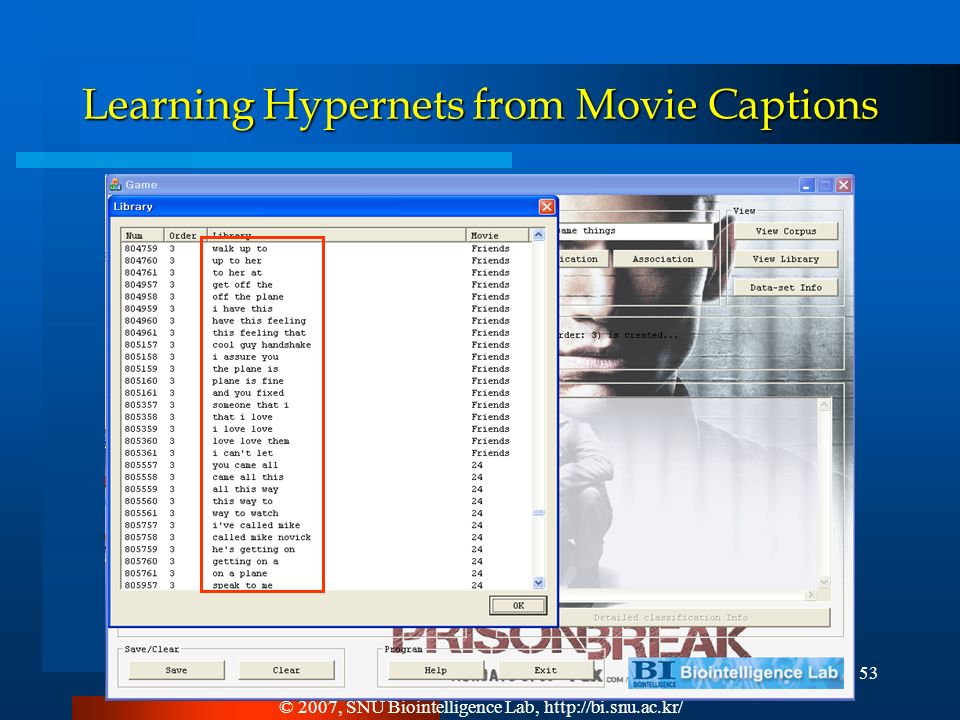Select the row "all this way"
960x720 pixels.
click(x=326, y=489)
